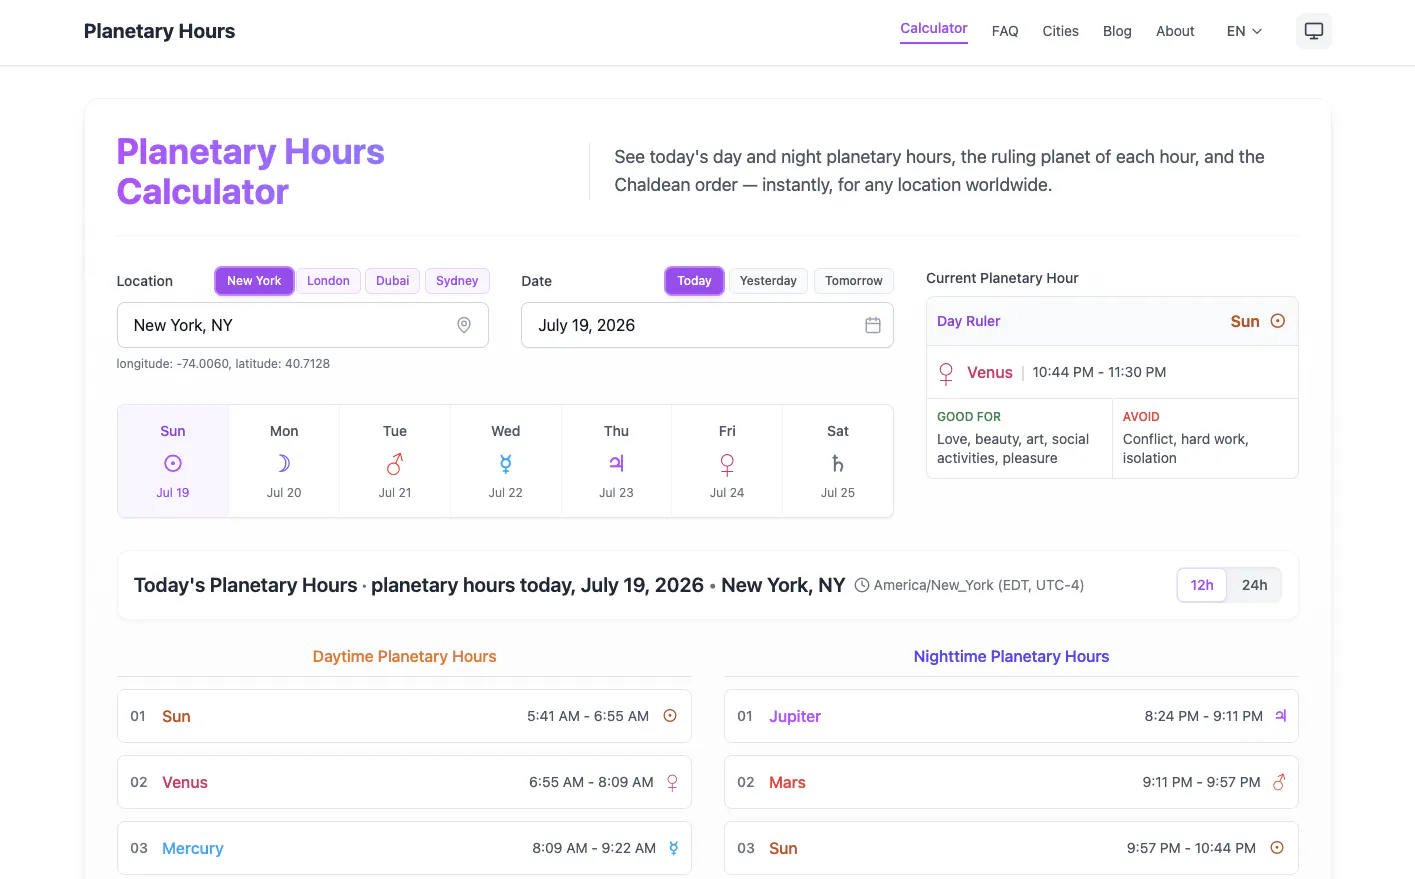
Task: Click Mars icon in nighttime hour 02 row
Action: [x=1278, y=782]
